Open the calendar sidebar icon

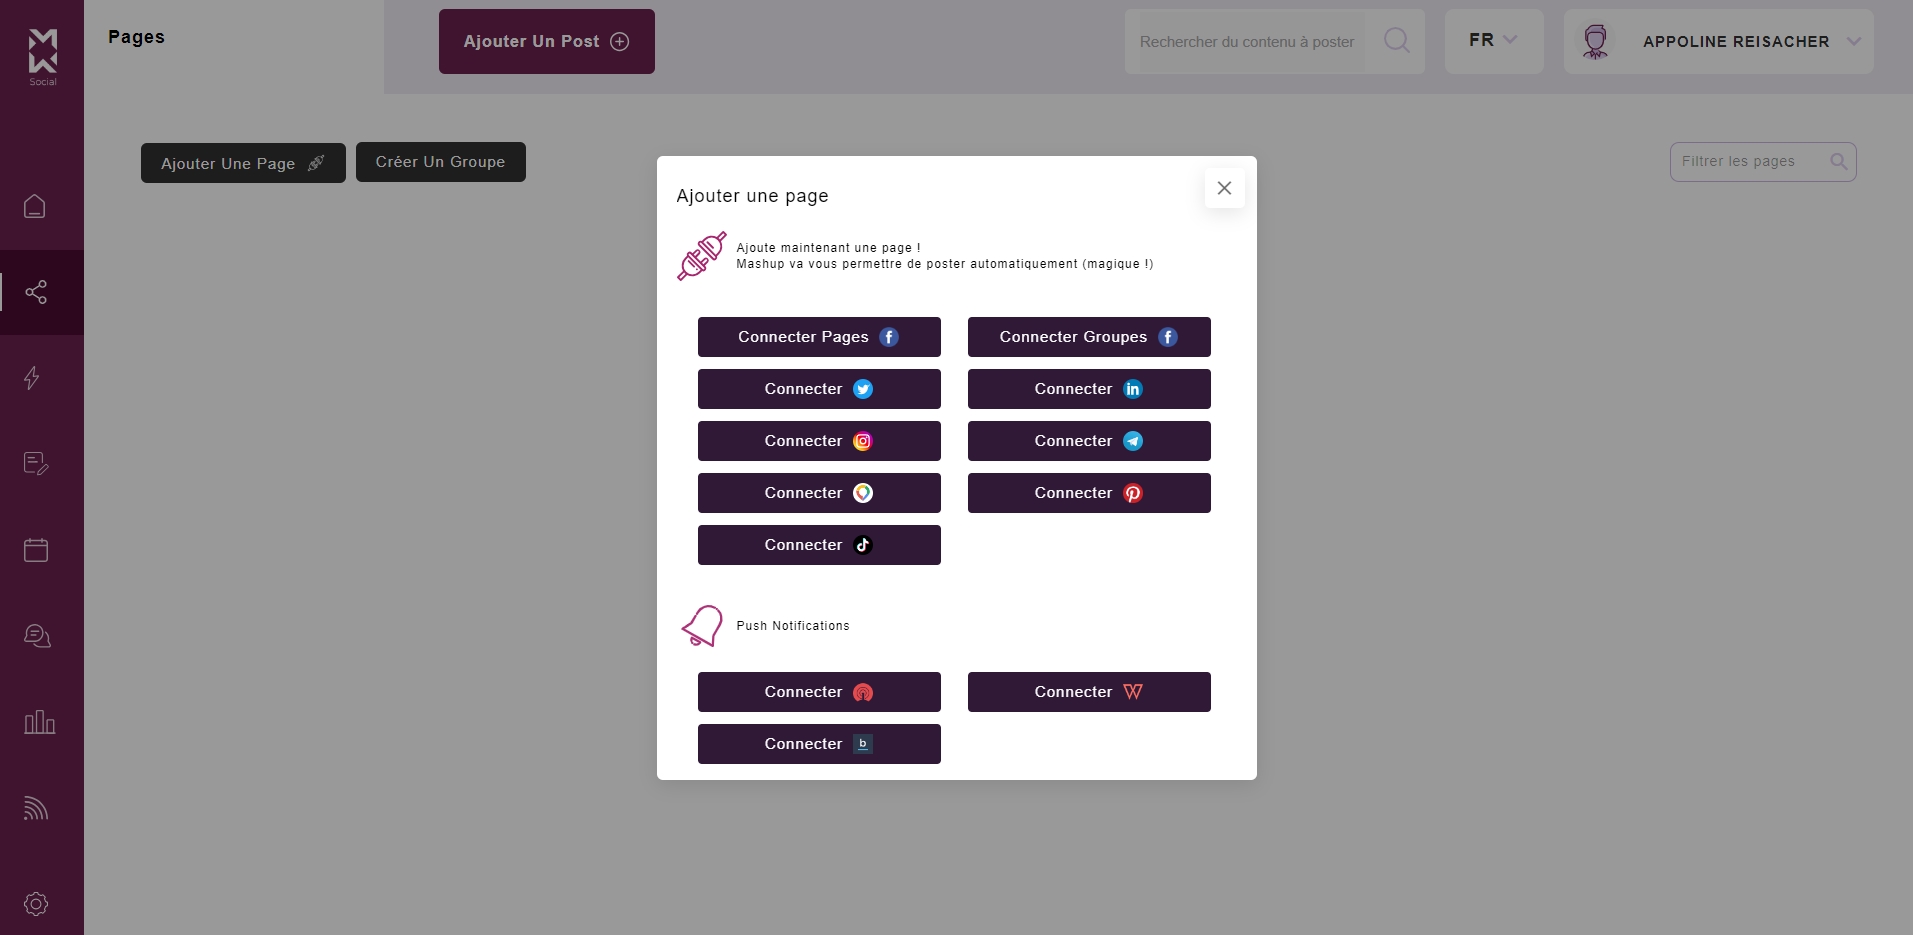click(x=36, y=550)
